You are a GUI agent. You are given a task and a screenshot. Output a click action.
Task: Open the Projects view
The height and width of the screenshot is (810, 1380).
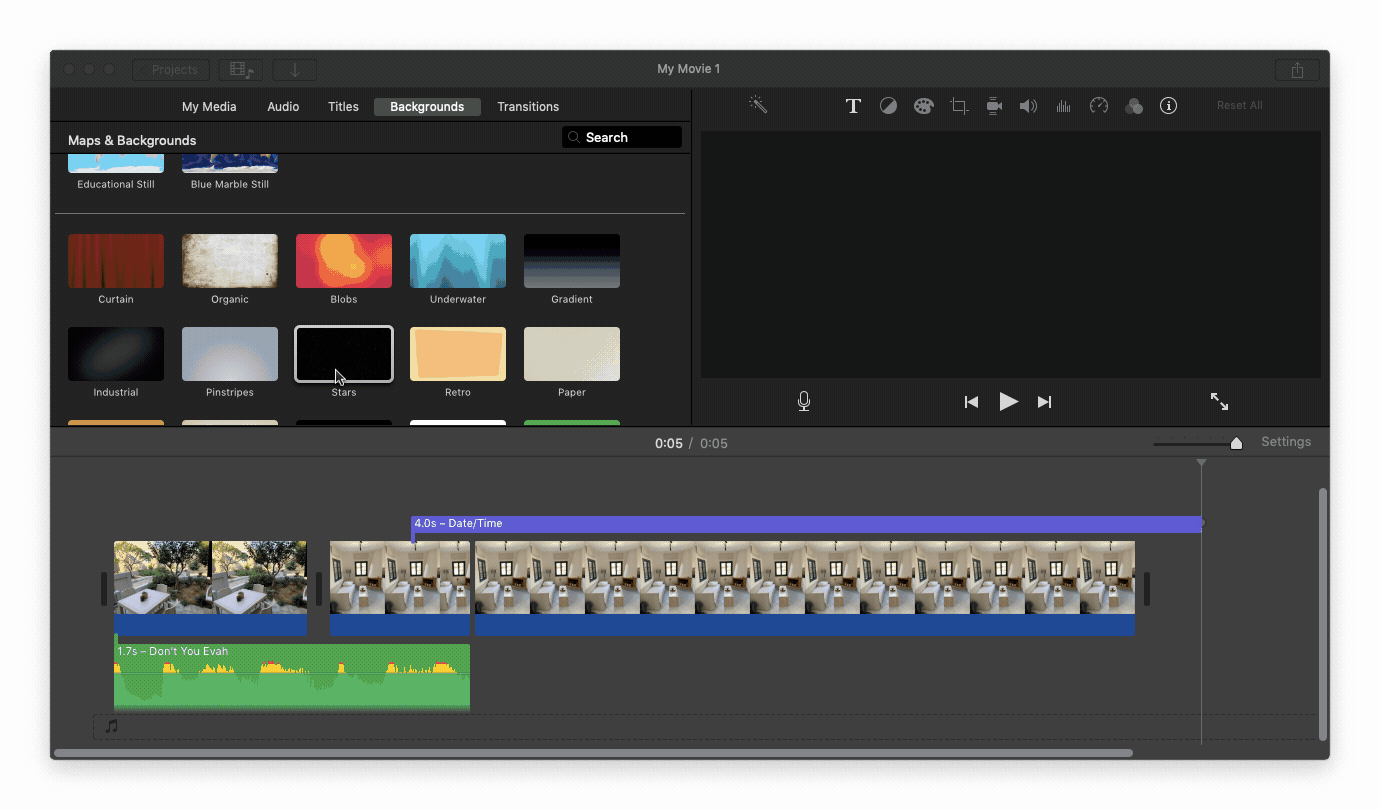170,69
